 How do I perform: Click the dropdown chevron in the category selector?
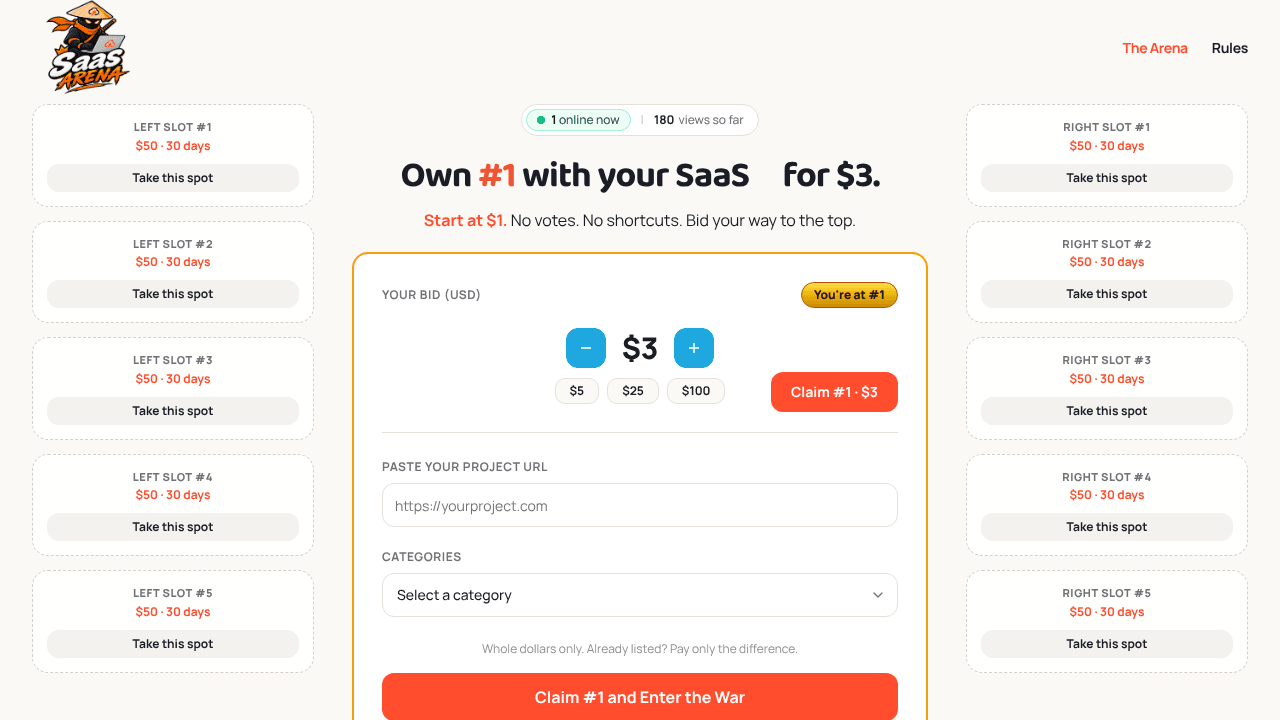(x=878, y=595)
